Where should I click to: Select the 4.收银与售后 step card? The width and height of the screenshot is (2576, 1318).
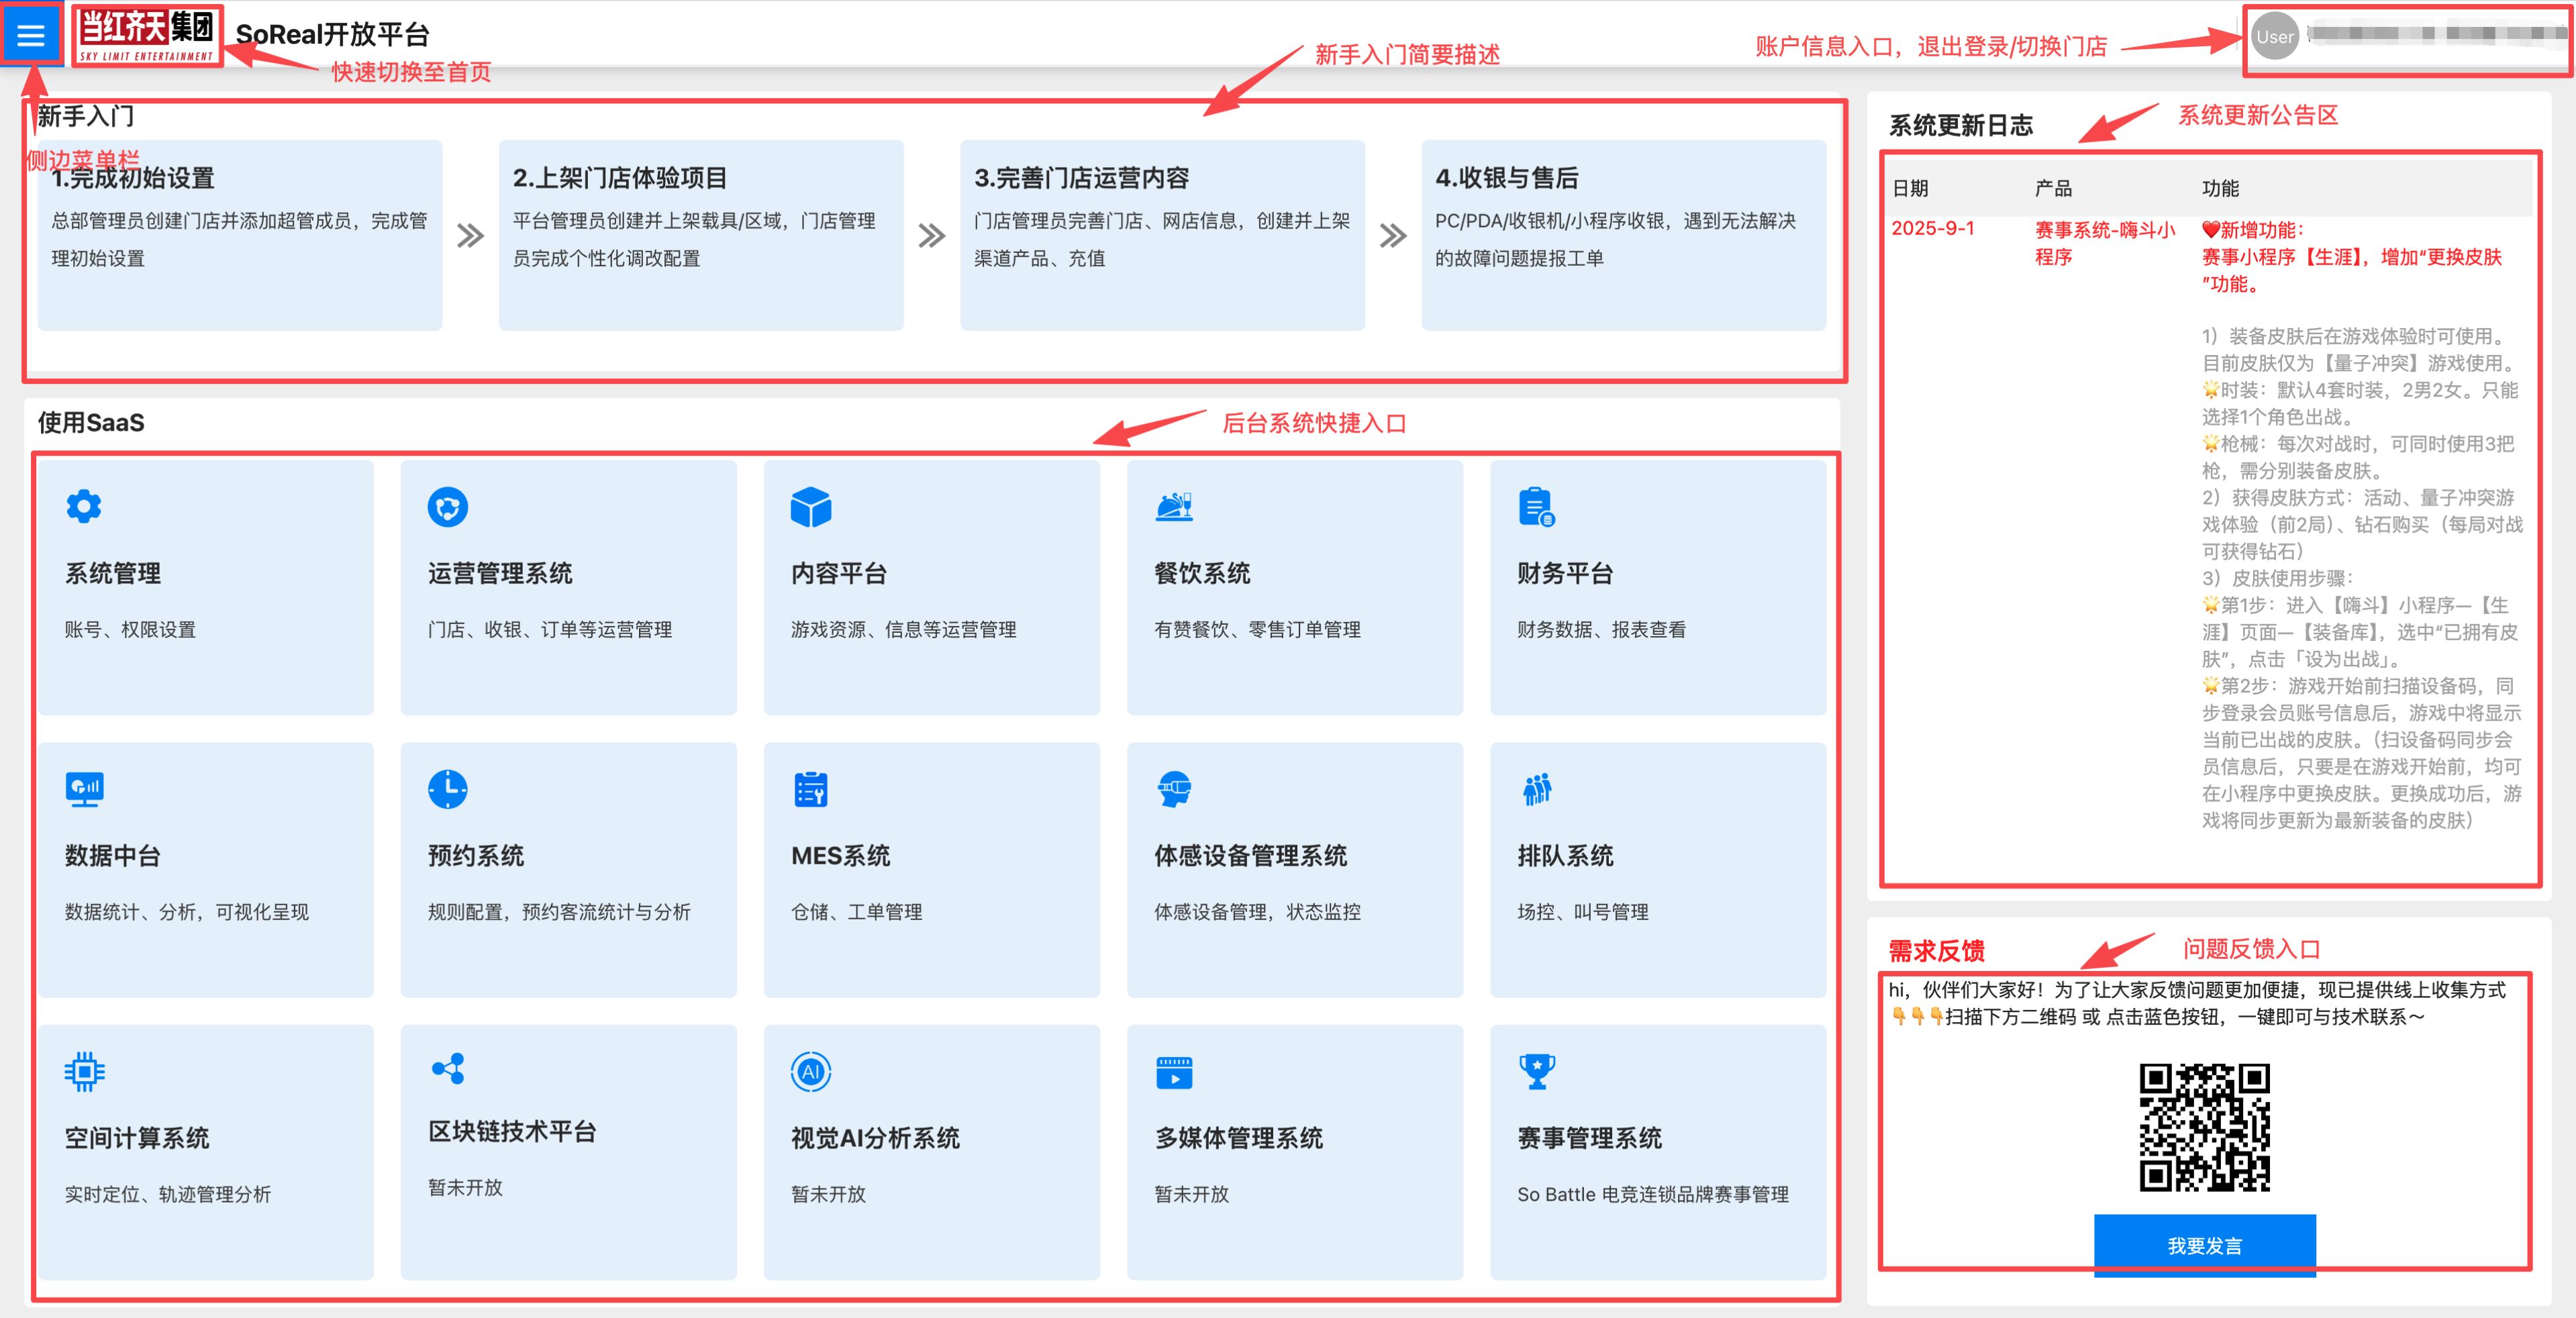point(1623,235)
